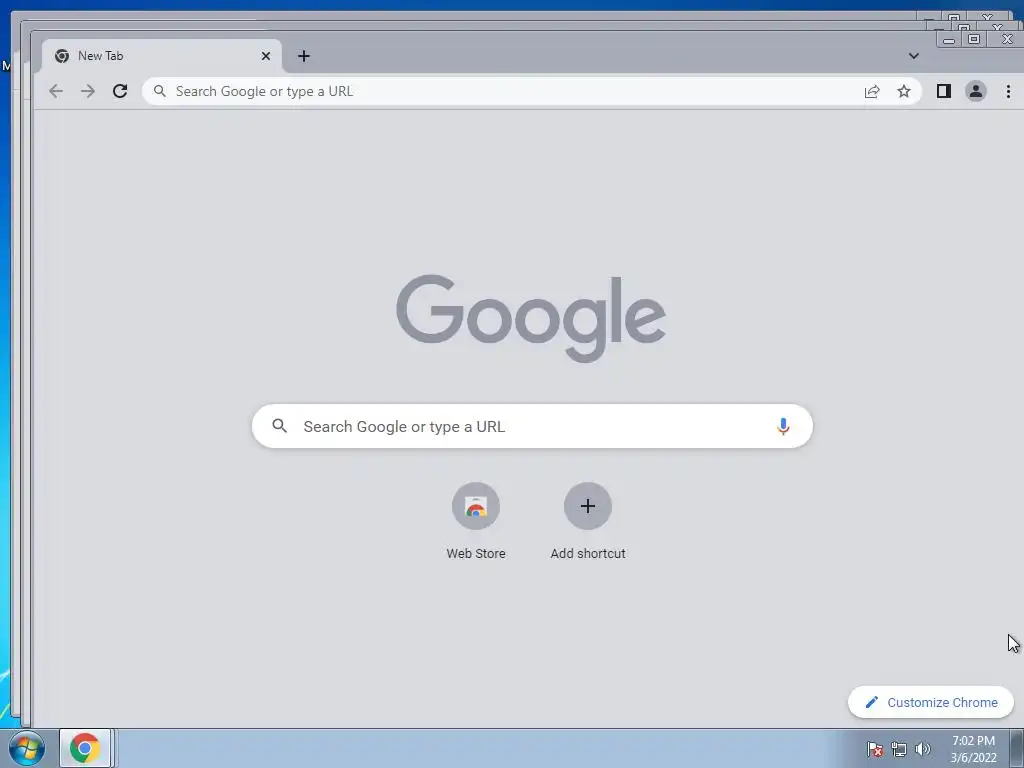Click the Customize Chrome button
1024x768 pixels.
click(931, 702)
